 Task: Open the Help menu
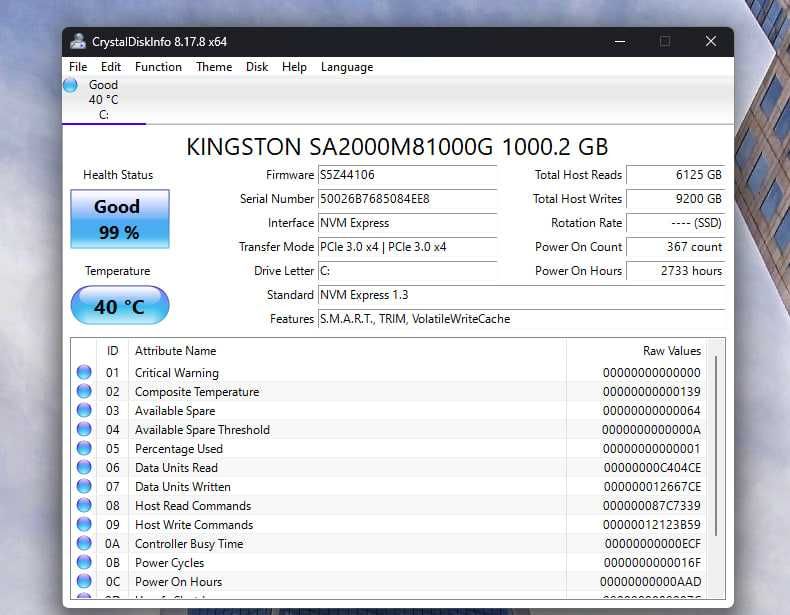point(294,67)
